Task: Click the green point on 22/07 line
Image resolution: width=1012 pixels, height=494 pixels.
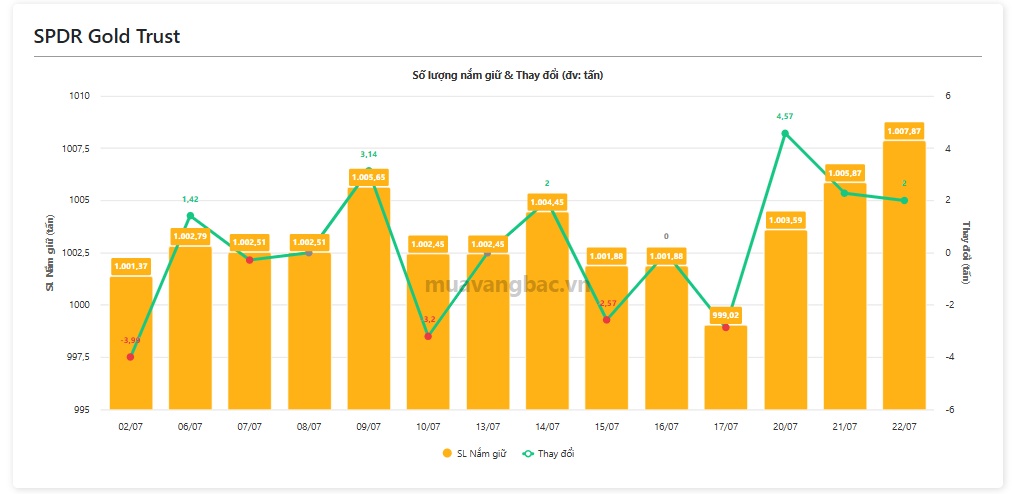Action: (x=904, y=200)
